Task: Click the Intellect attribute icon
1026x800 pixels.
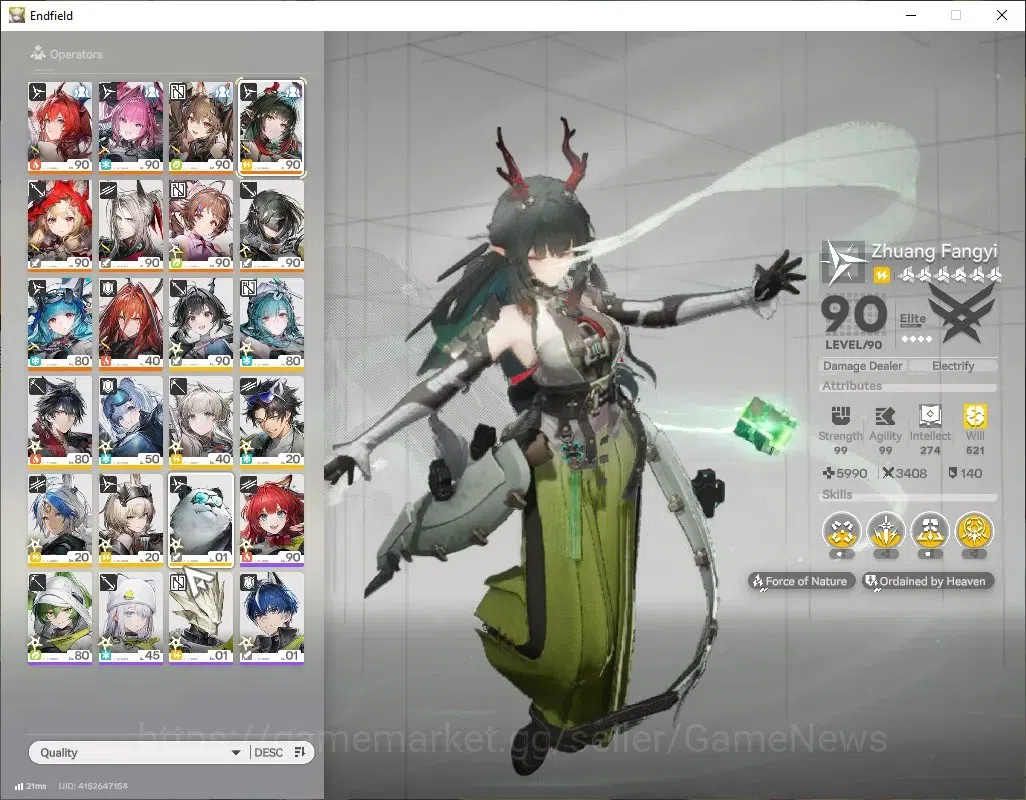Action: 930,415
